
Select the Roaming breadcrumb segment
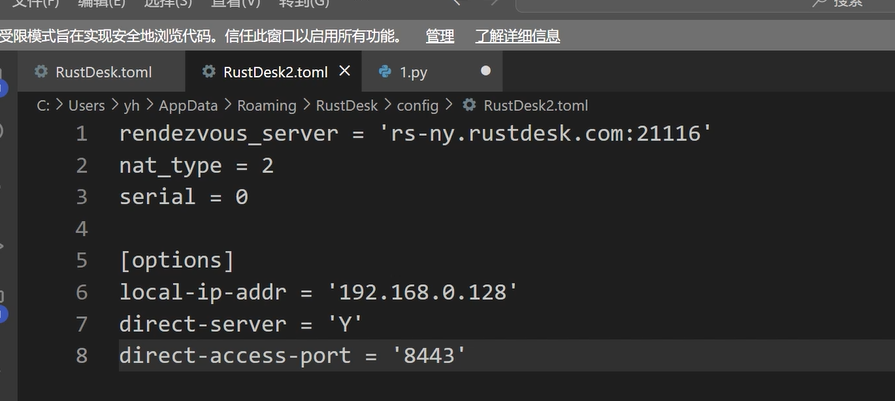(266, 105)
